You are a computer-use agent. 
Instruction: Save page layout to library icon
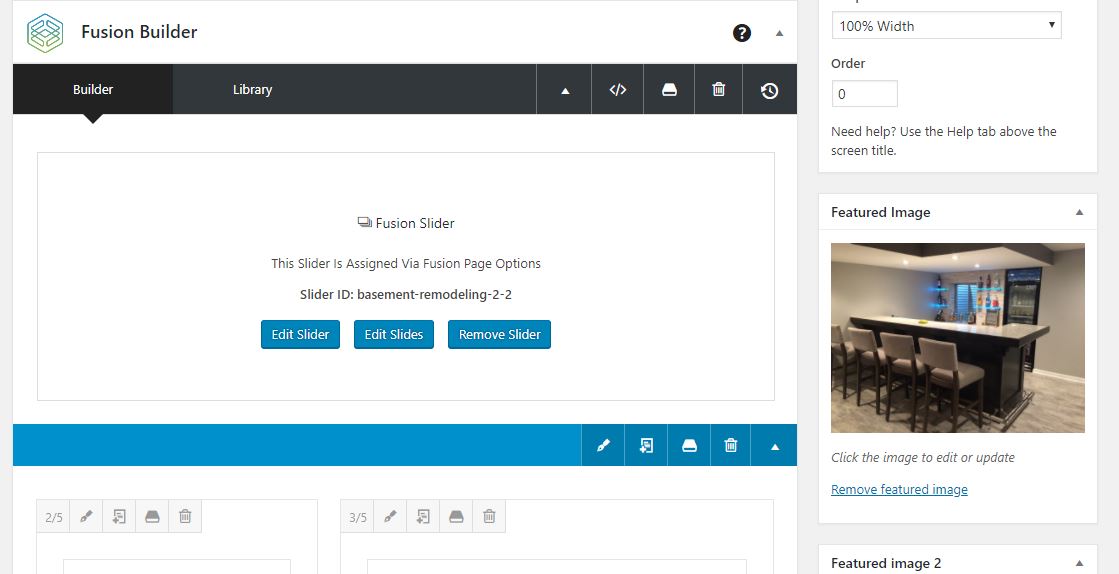coord(669,90)
